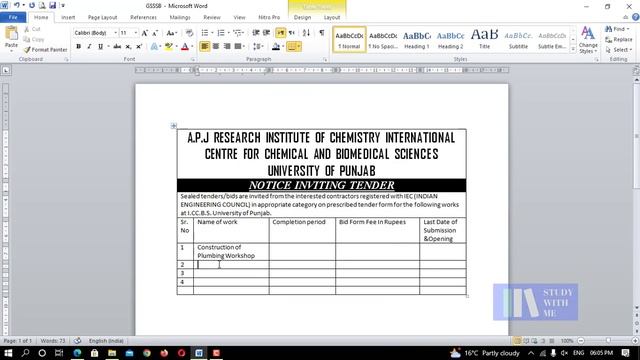The image size is (640, 360).
Task: Set right-to-left text direction
Action: tap(291, 33)
